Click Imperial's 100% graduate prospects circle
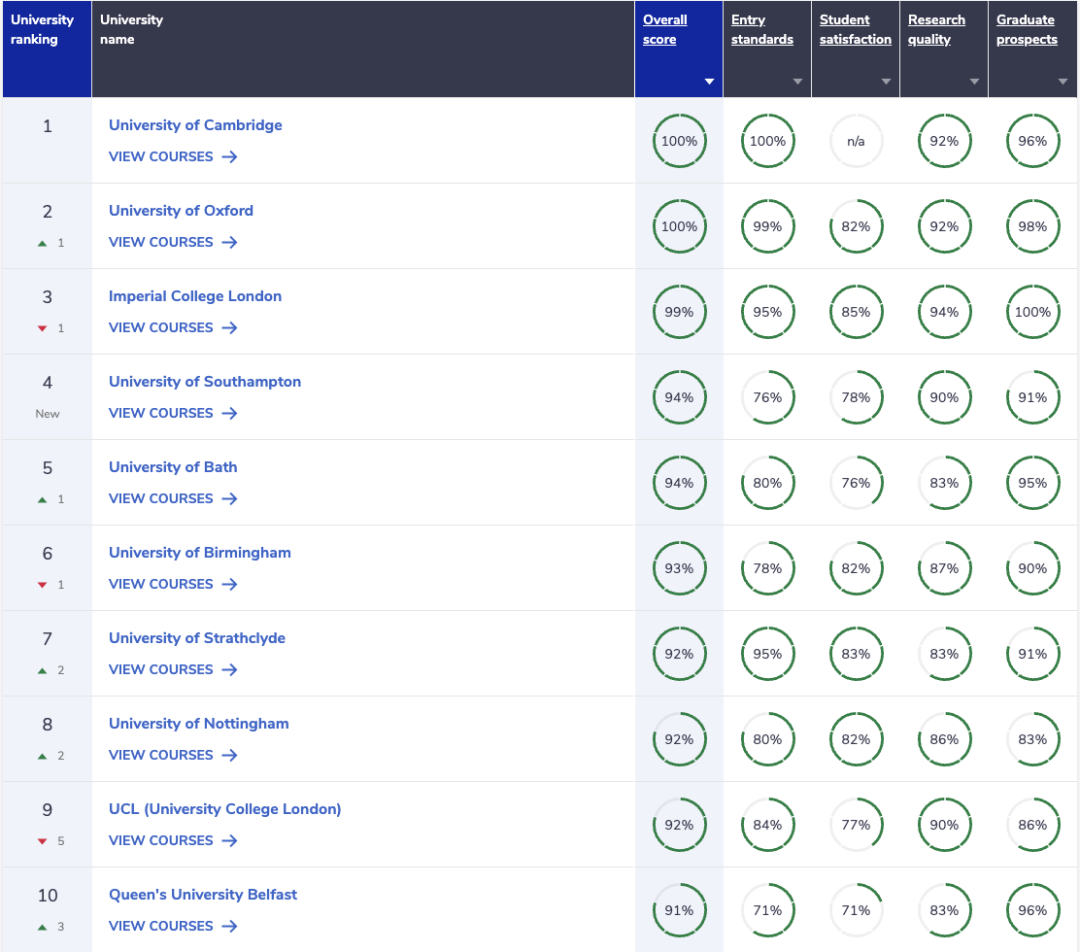Viewport: 1080px width, 952px height. coord(1032,312)
